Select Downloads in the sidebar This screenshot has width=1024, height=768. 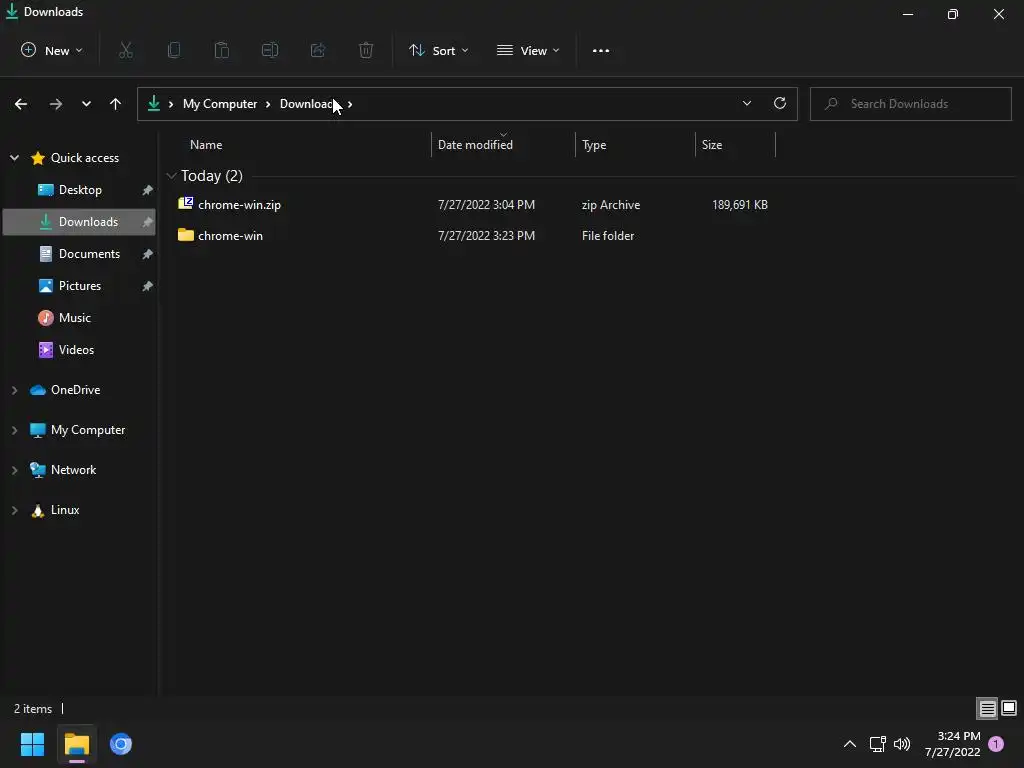80,221
